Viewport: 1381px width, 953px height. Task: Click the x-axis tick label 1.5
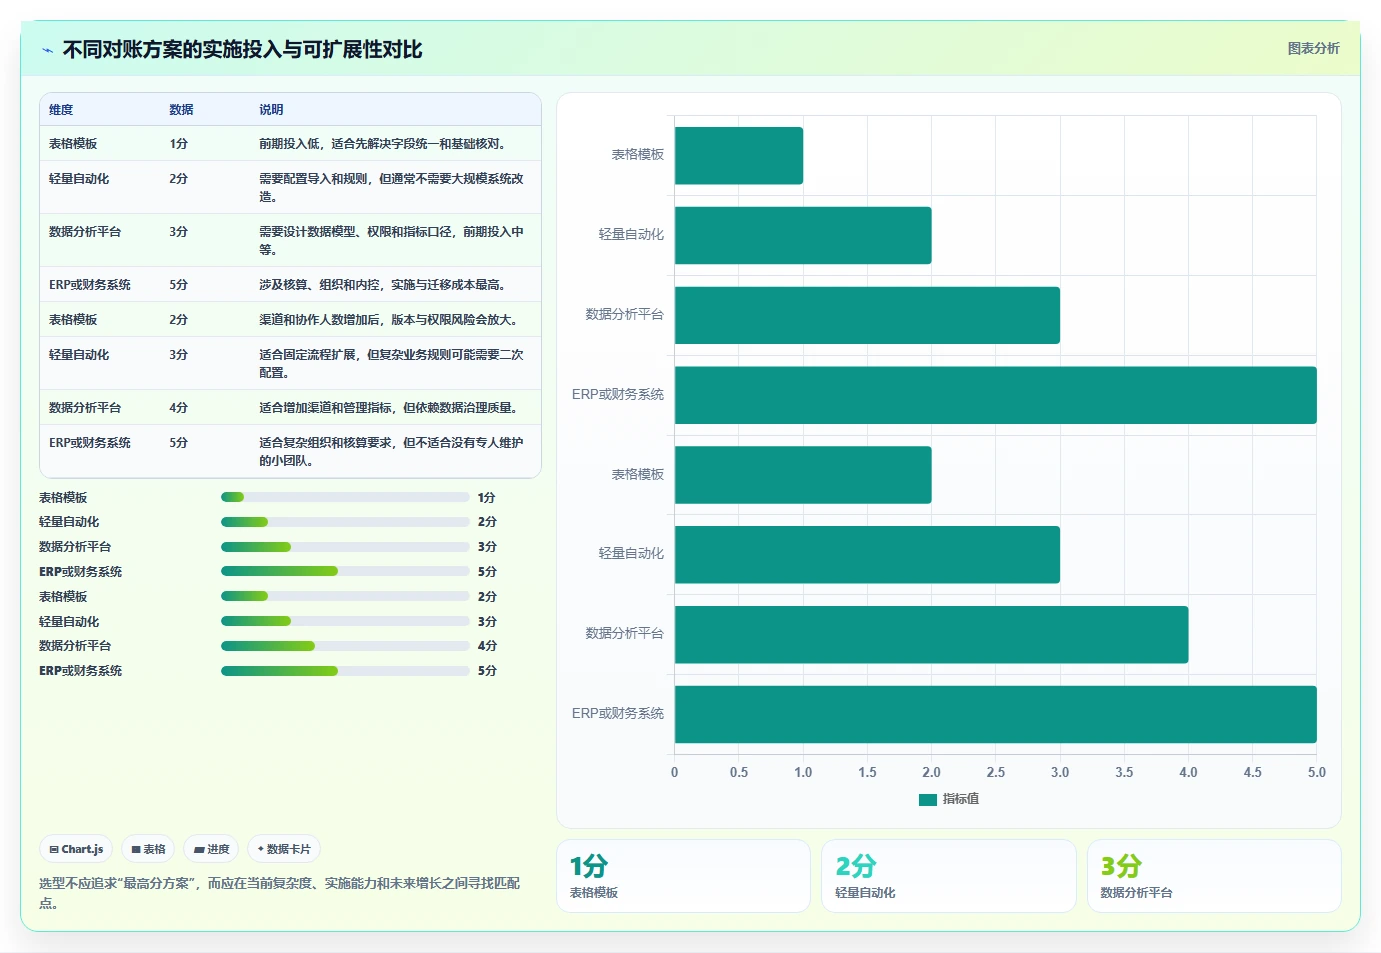click(867, 772)
